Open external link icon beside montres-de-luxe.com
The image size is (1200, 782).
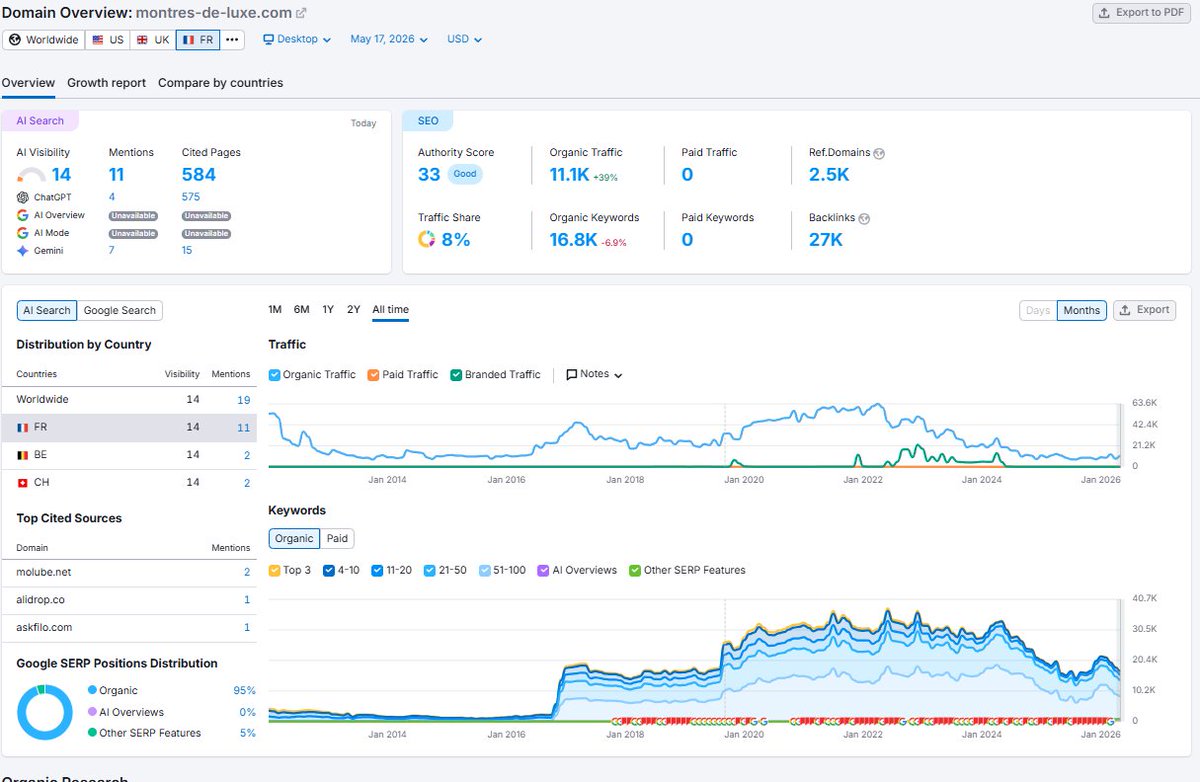point(302,14)
